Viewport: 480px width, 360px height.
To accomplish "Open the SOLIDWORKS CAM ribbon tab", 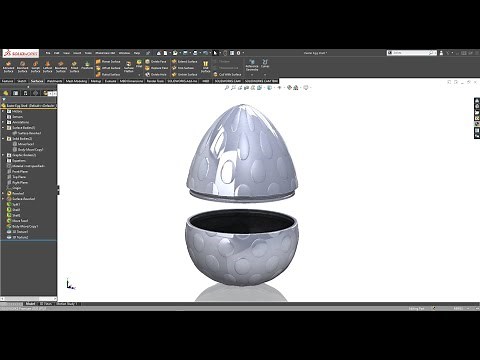I will point(227,81).
